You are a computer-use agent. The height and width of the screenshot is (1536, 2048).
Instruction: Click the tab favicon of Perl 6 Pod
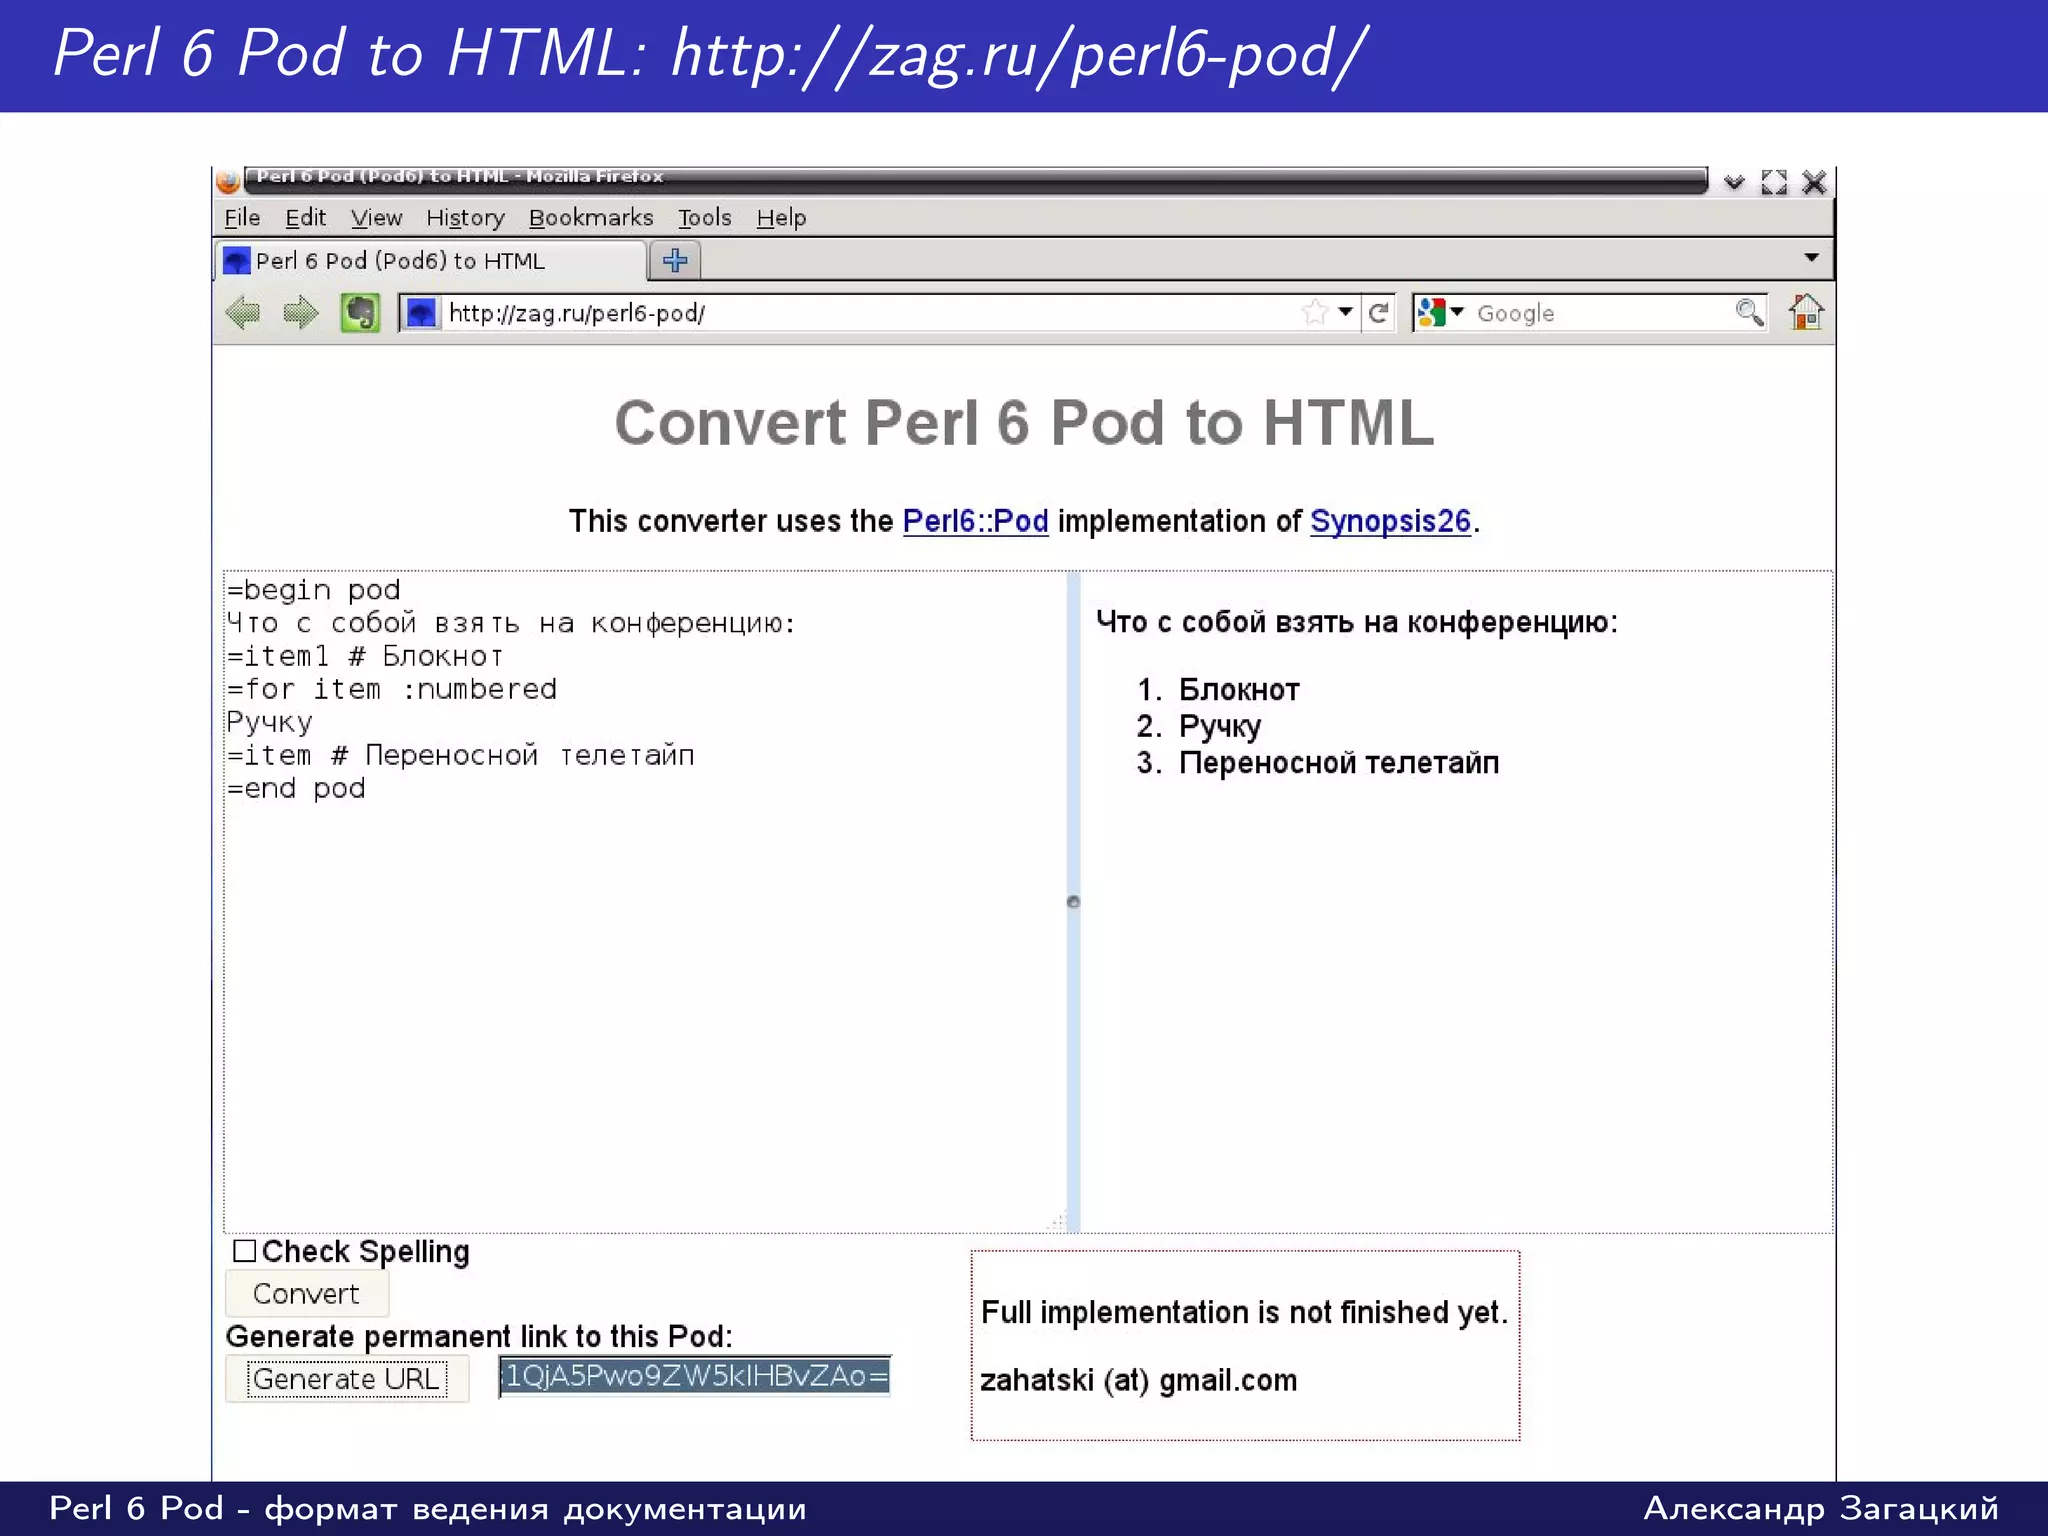pos(236,261)
